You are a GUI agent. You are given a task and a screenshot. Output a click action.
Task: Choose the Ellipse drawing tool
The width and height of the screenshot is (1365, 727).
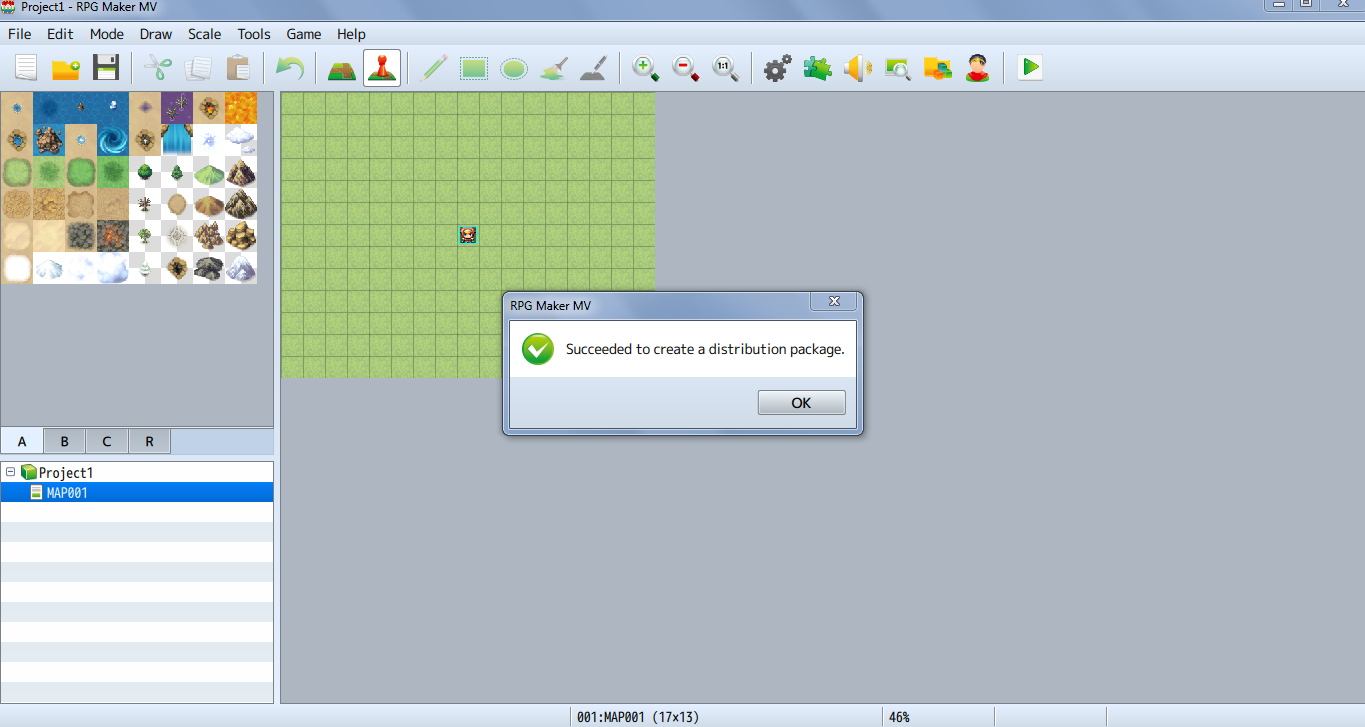514,68
